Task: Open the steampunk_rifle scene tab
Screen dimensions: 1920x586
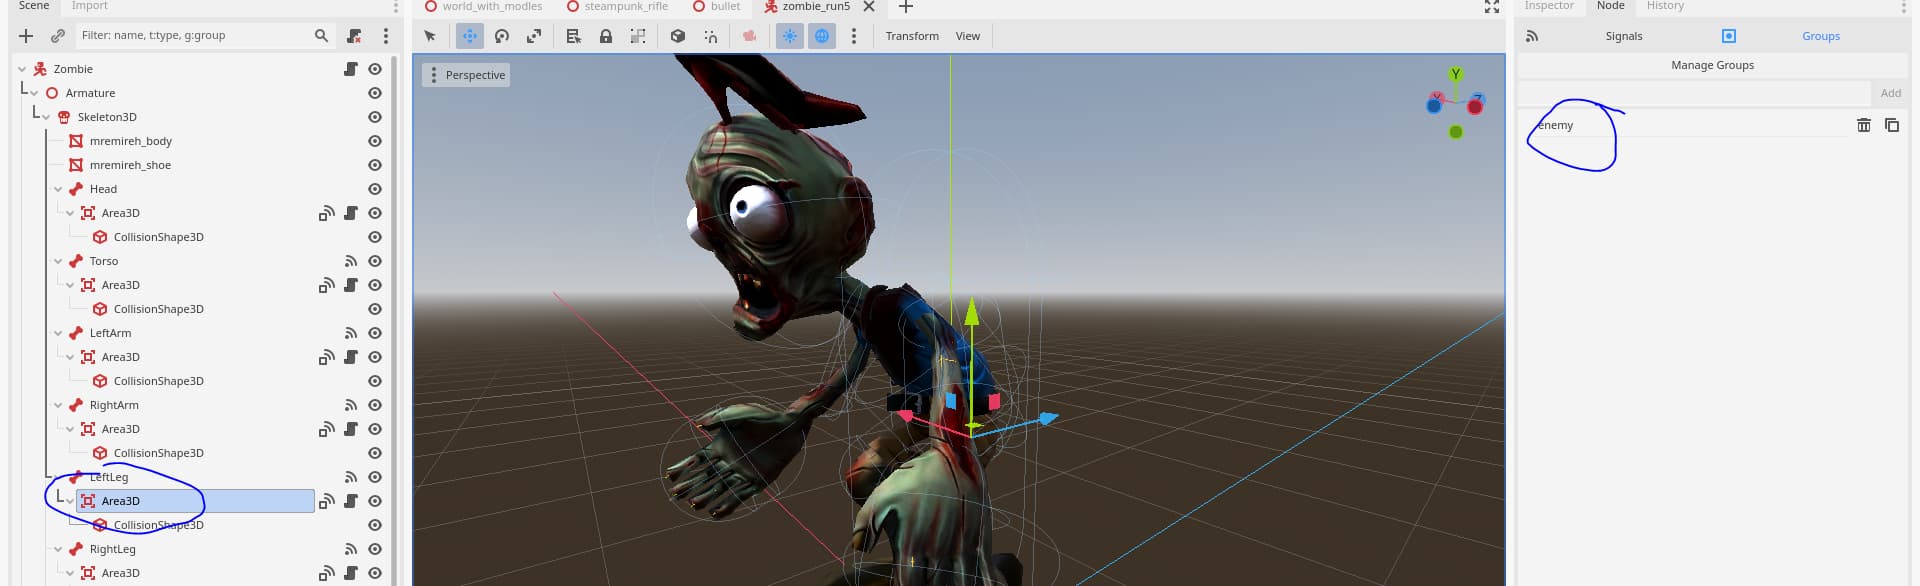Action: click(x=617, y=6)
